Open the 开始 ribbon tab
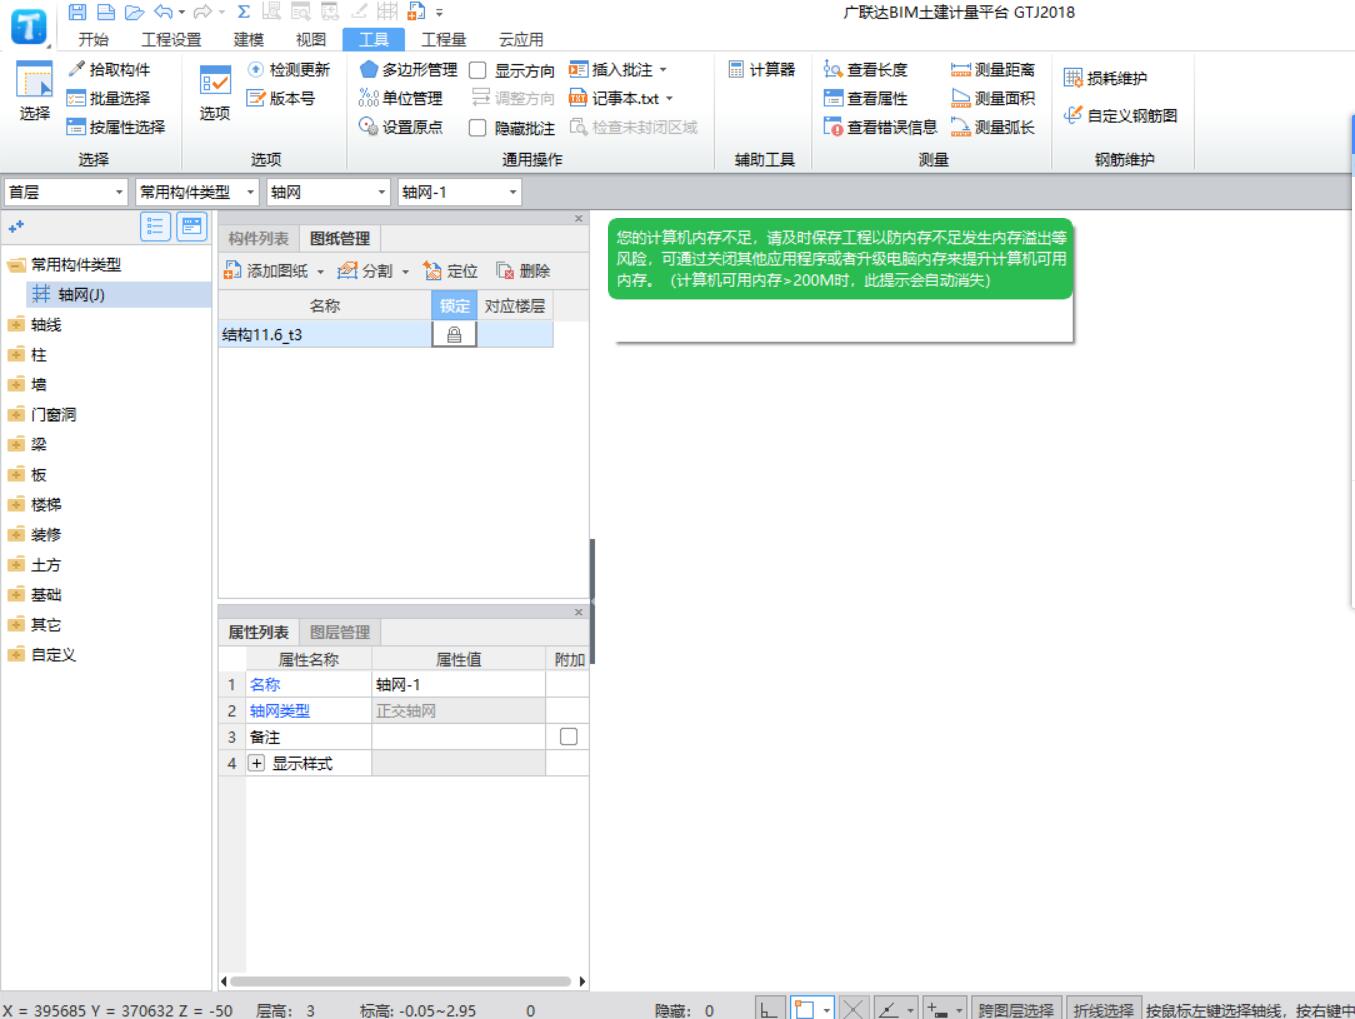This screenshot has width=1355, height=1019. pos(93,39)
